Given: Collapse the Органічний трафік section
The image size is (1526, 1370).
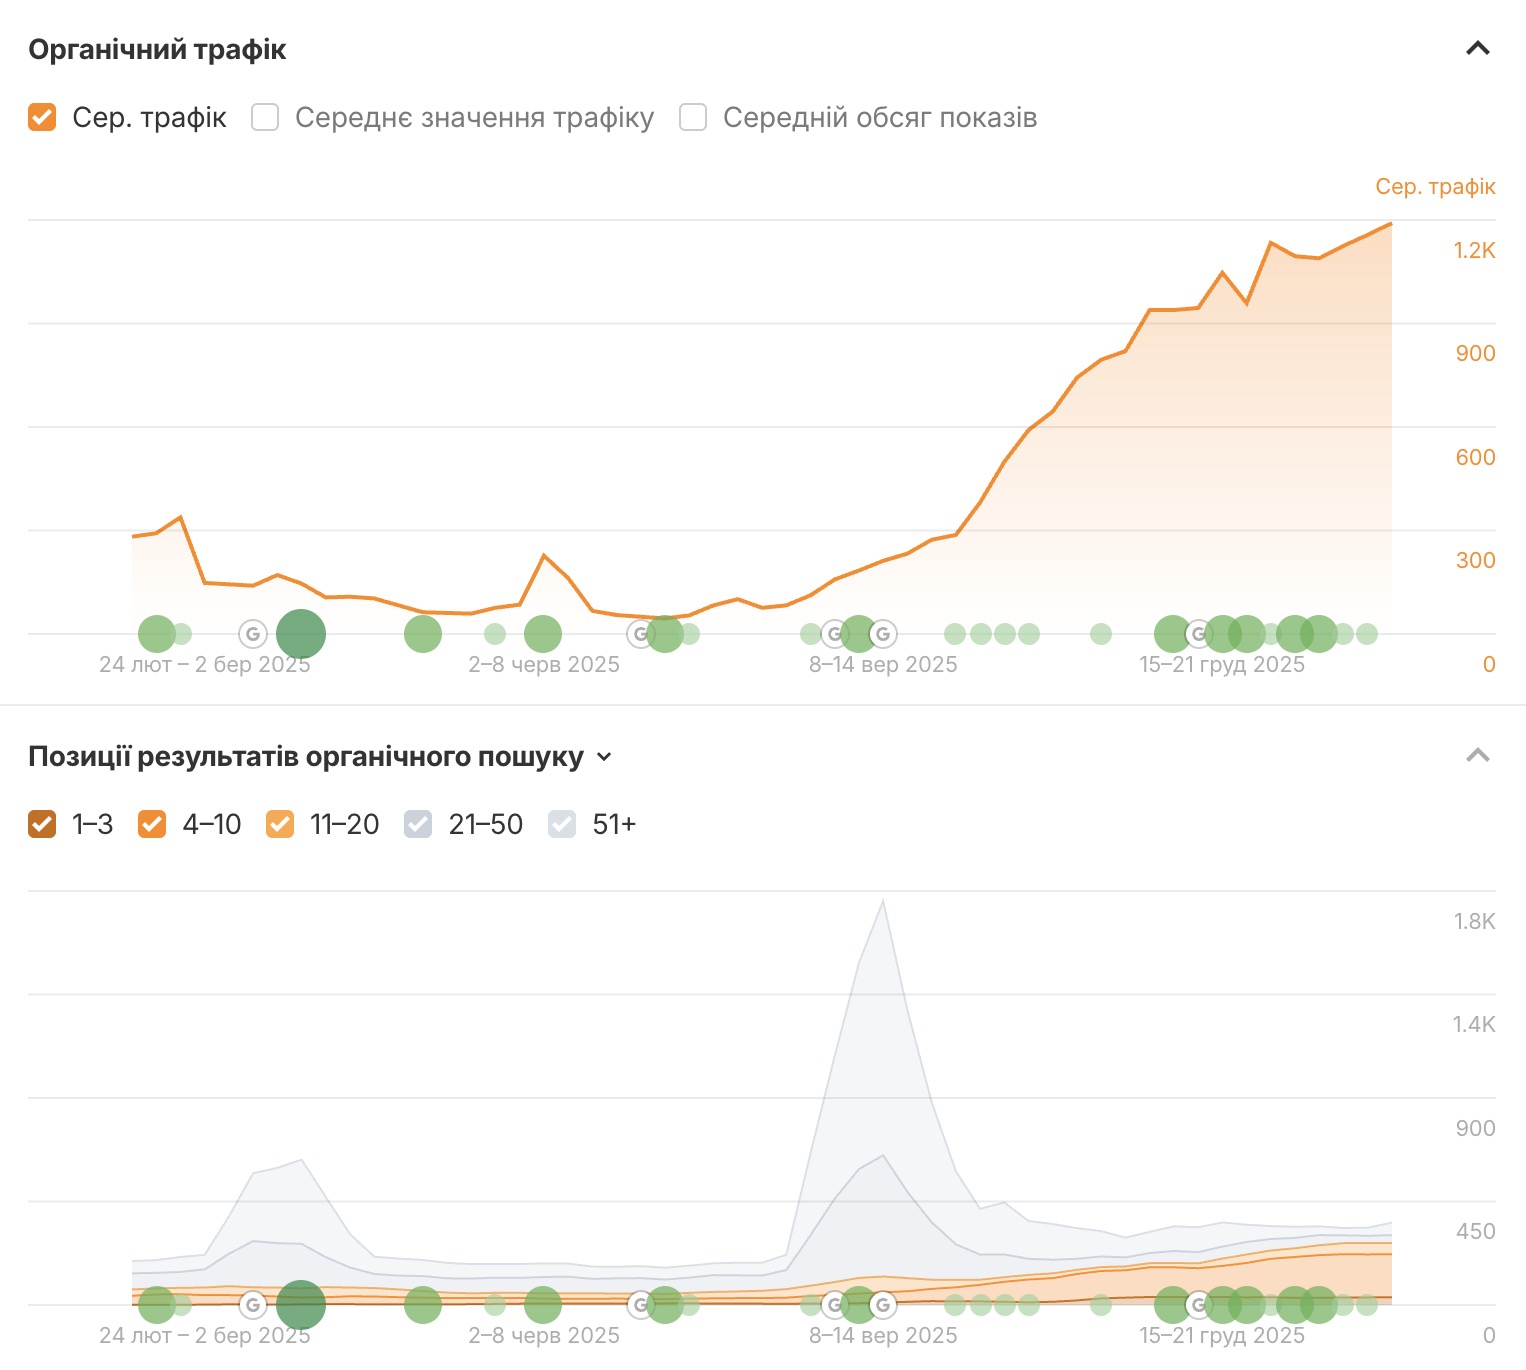Looking at the screenshot, I should pyautogui.click(x=1477, y=48).
